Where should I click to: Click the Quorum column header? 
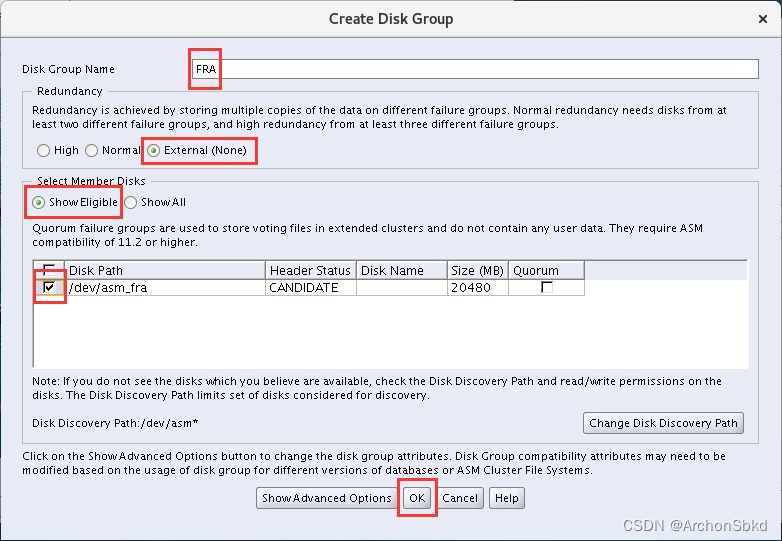pos(547,270)
